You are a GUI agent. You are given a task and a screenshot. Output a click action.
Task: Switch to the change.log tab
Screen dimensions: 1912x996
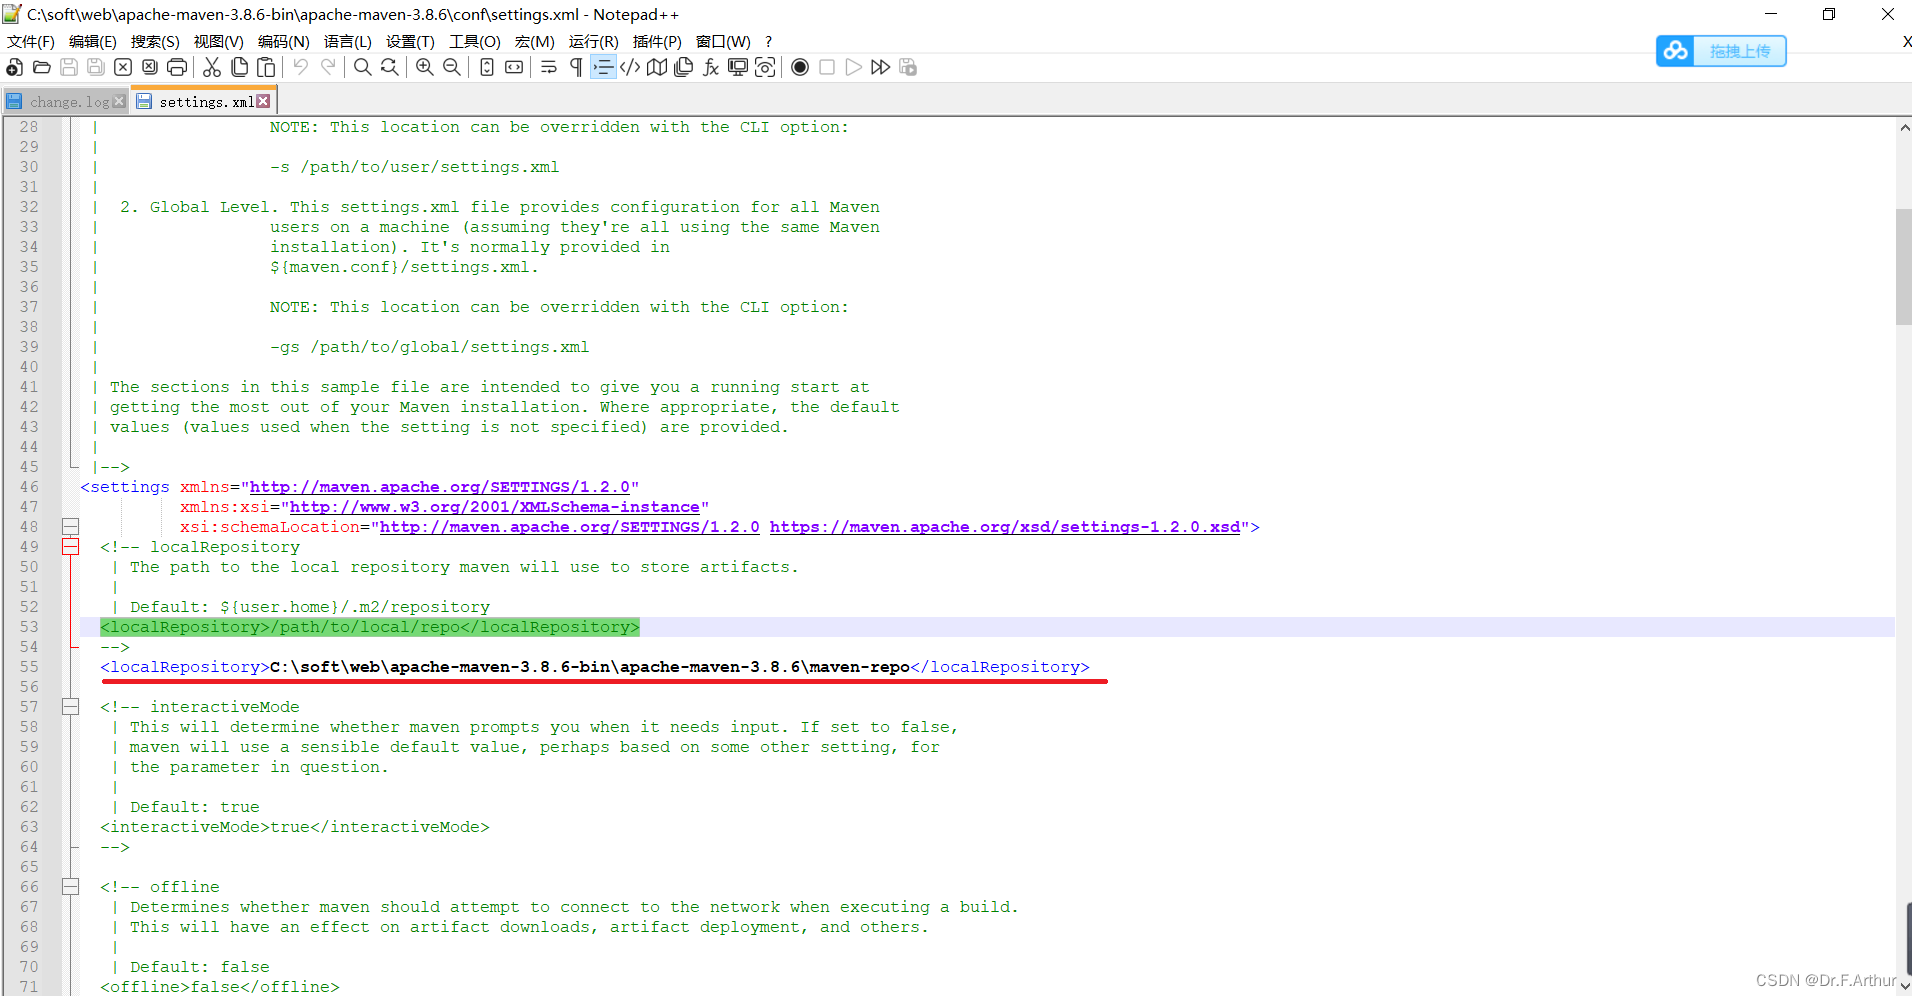coord(69,102)
